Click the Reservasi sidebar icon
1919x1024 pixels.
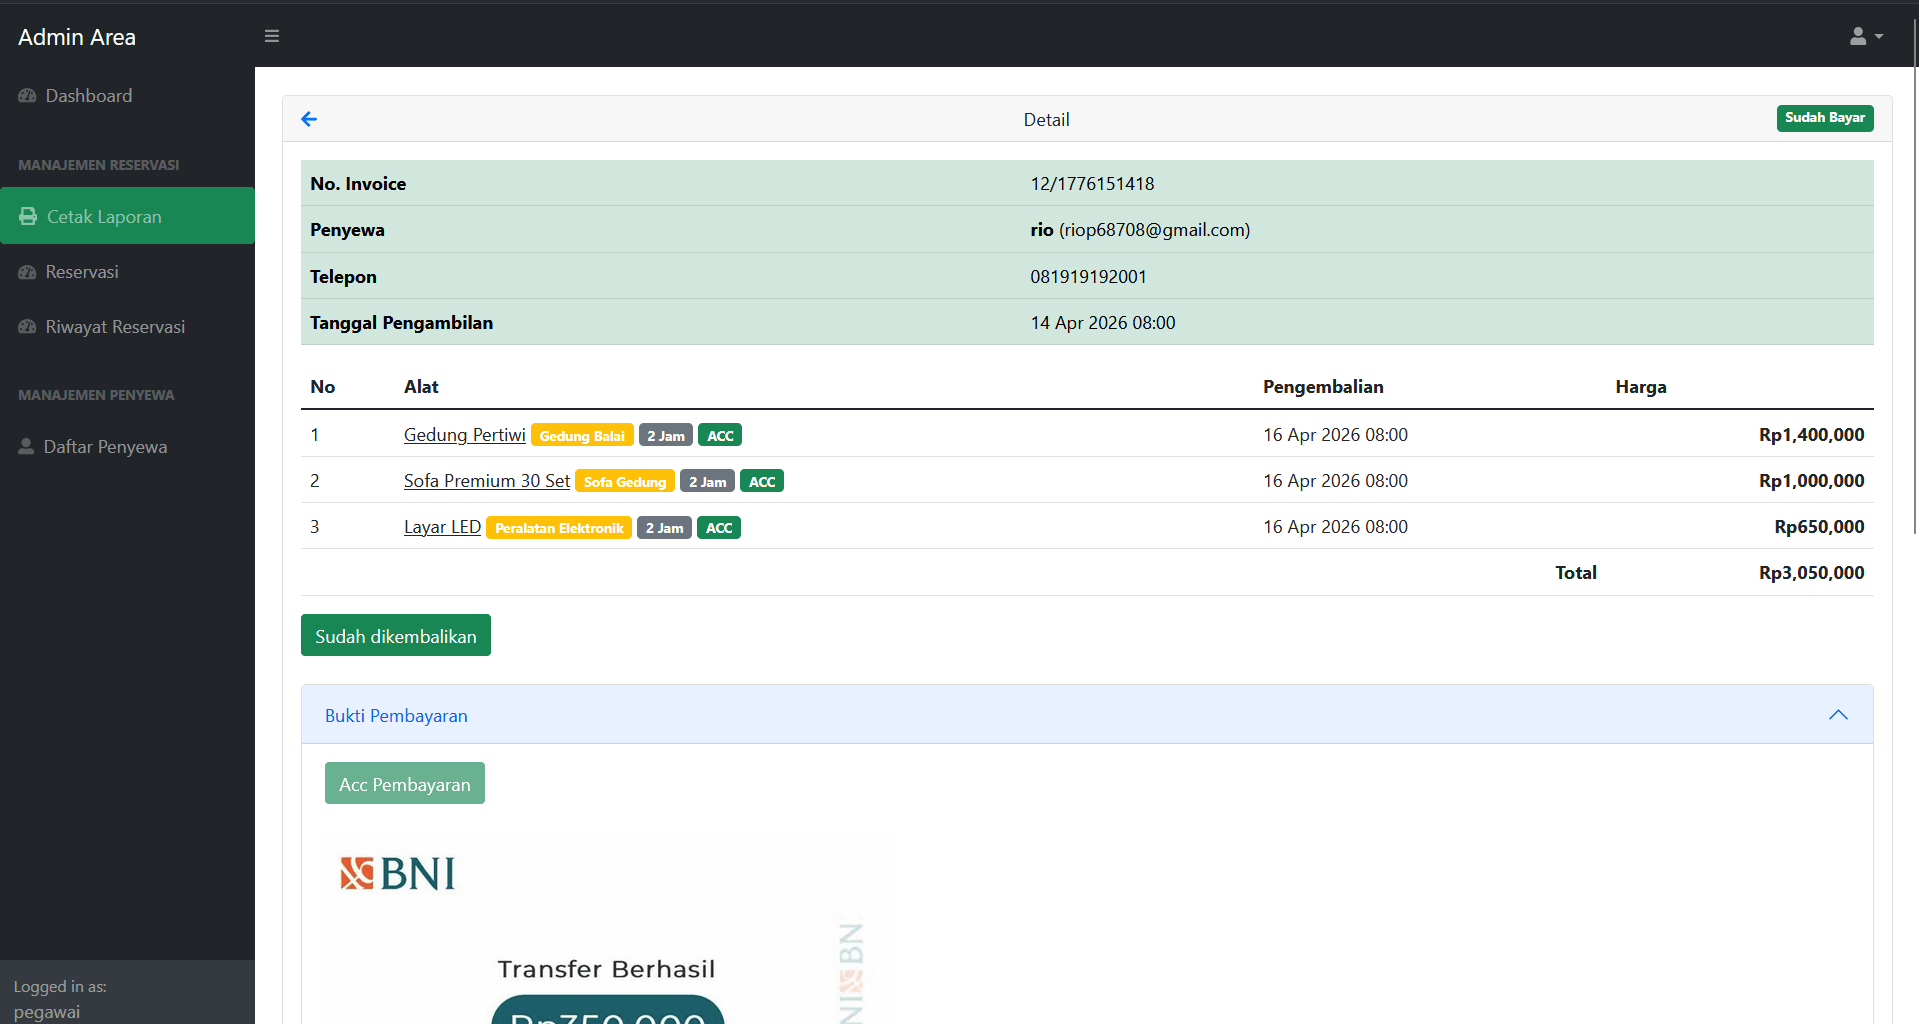point(27,272)
